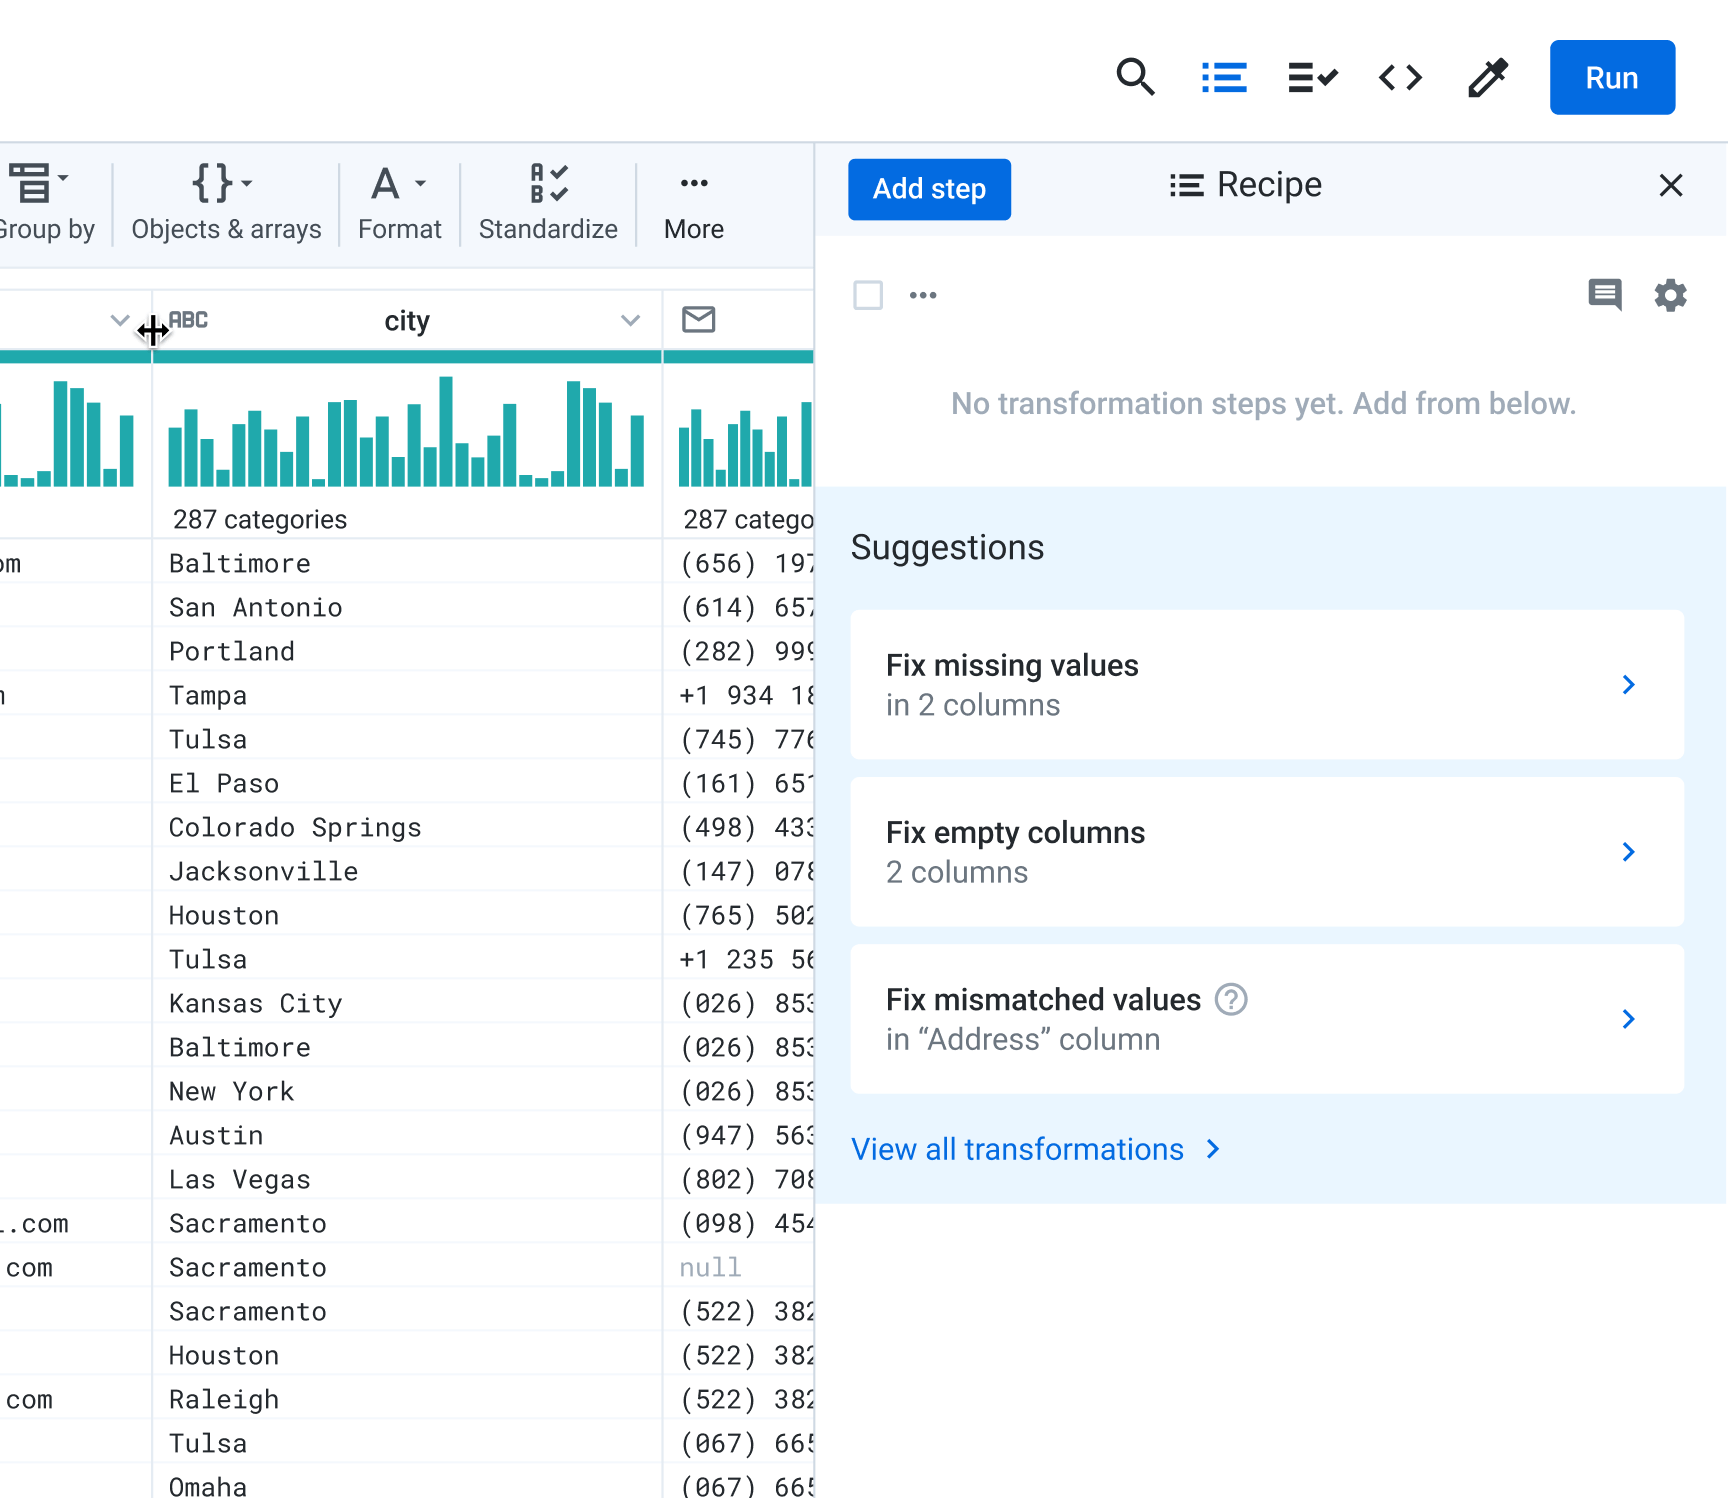
Task: Select the Colorado Springs cell
Action: pos(407,828)
